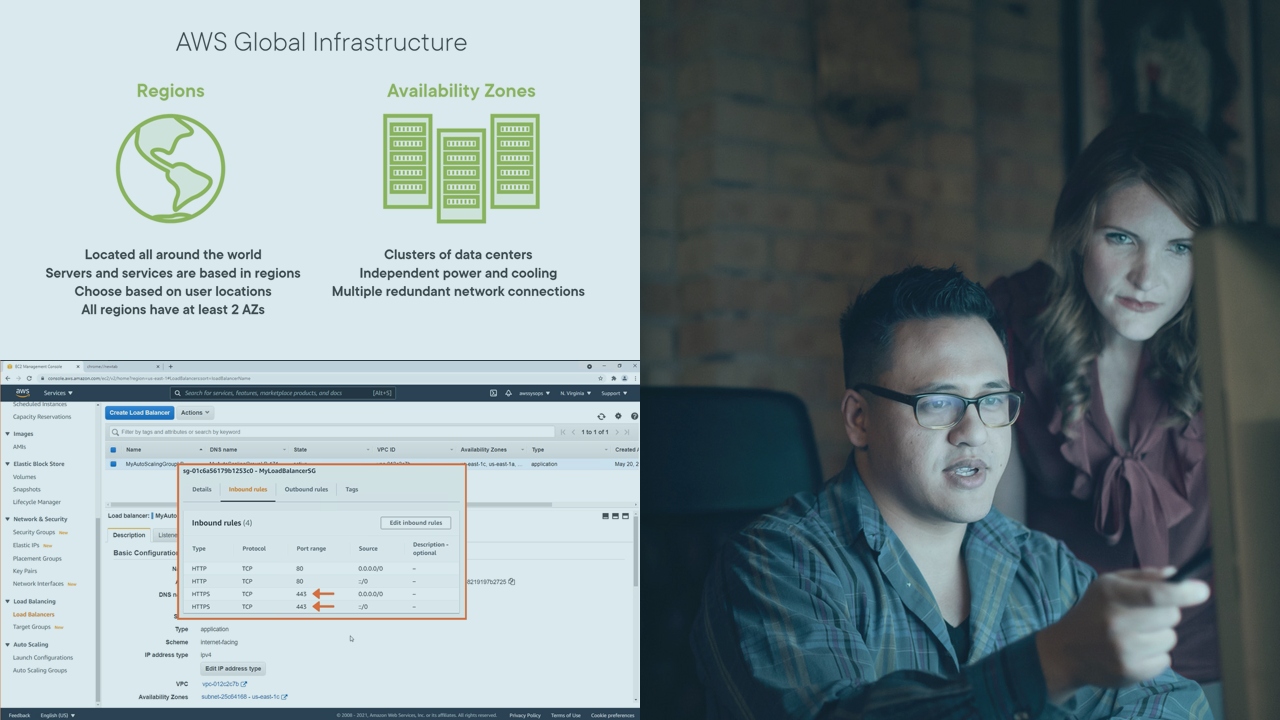Click the Create Load Balancer button
The width and height of the screenshot is (1280, 720).
click(139, 413)
